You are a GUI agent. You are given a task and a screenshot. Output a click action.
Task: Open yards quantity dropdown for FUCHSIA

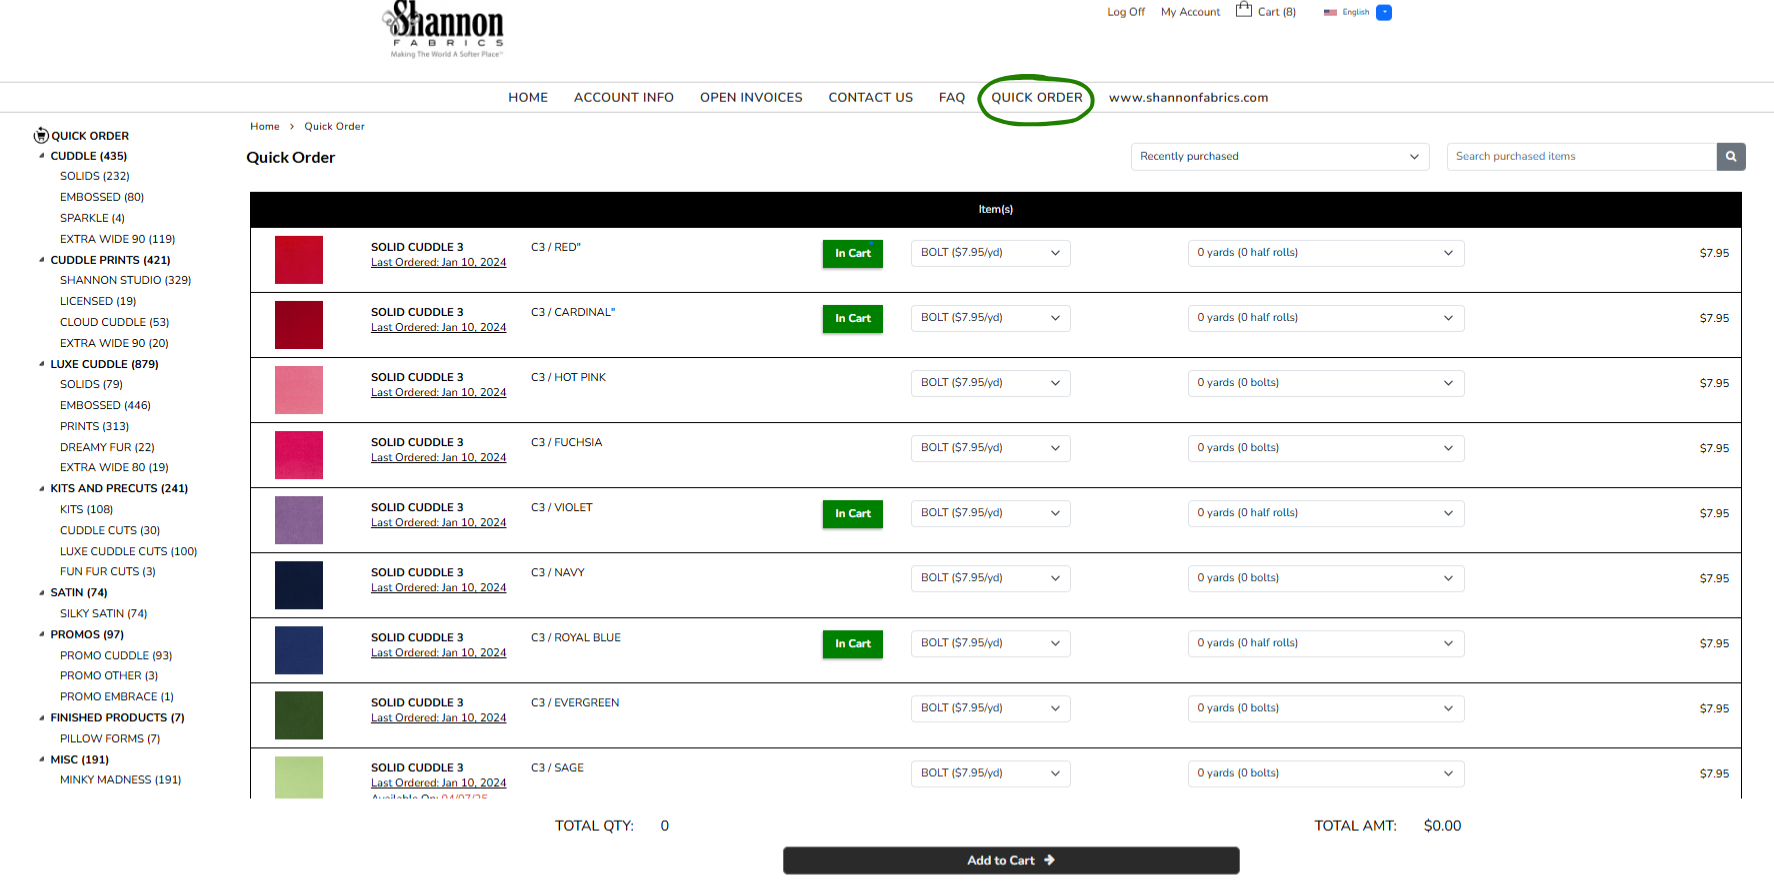point(1325,448)
